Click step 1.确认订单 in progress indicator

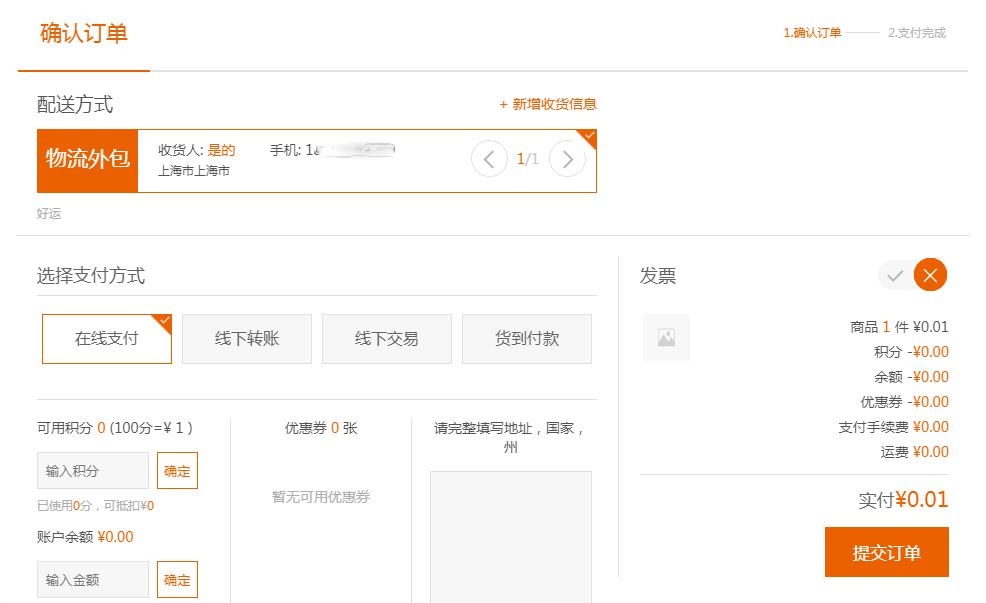(812, 33)
